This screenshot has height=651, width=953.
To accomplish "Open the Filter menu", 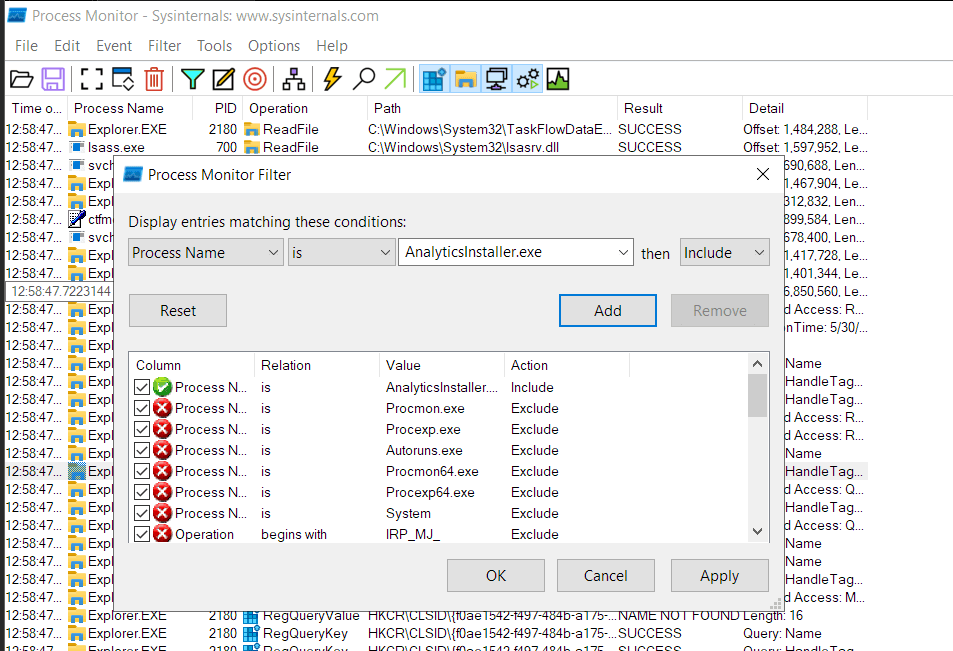I will (x=165, y=46).
